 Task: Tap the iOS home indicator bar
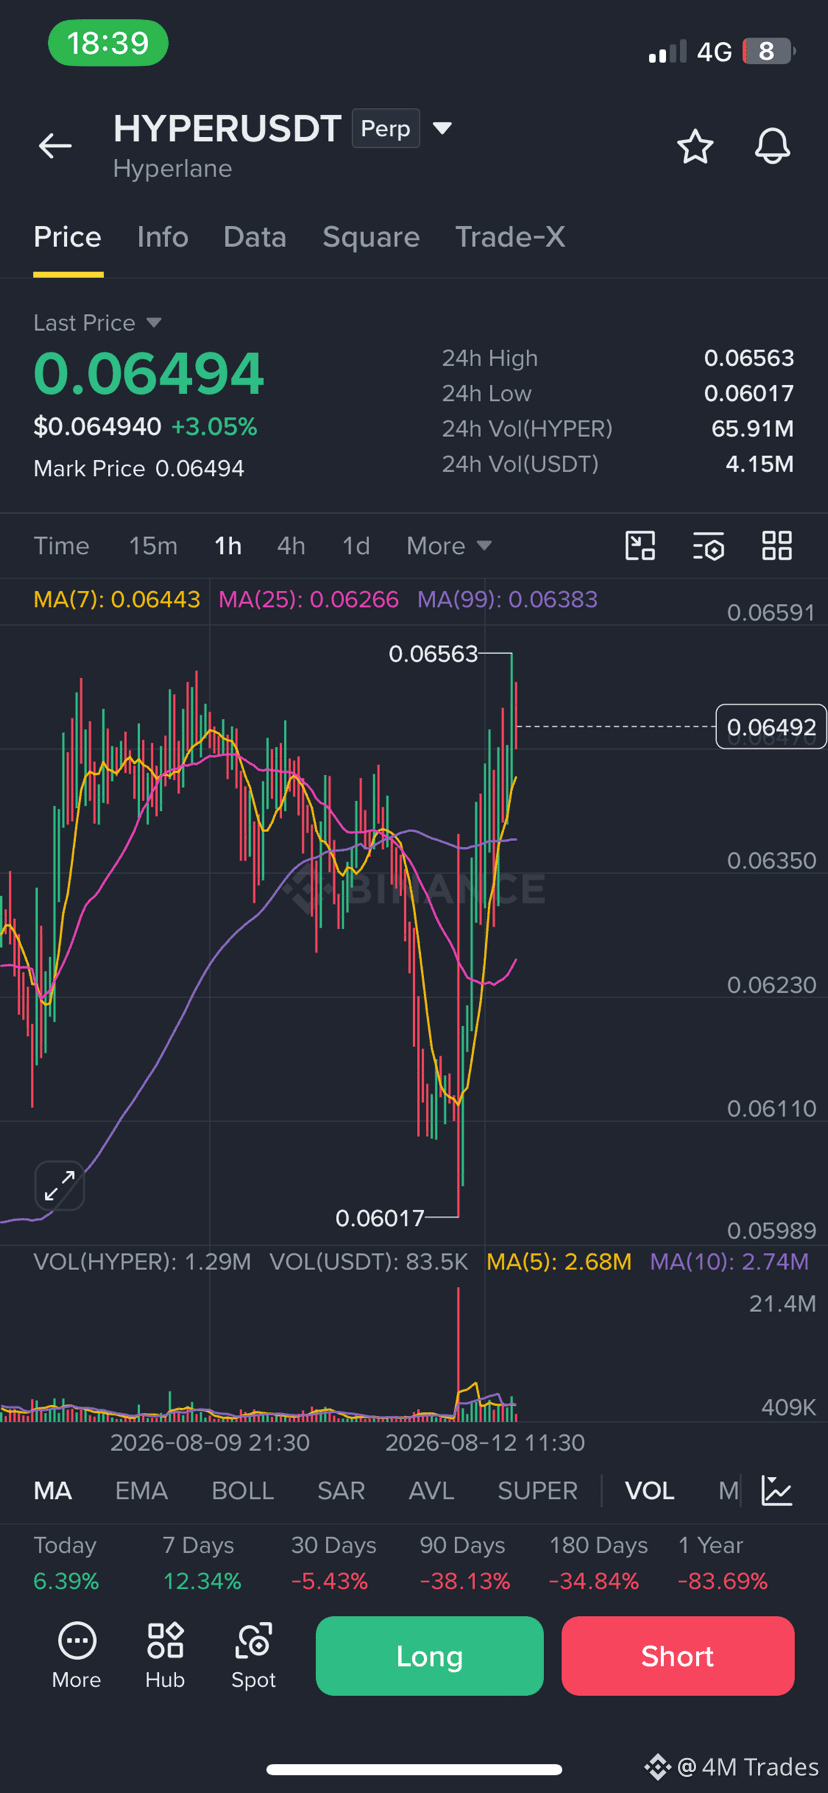coord(414,1769)
